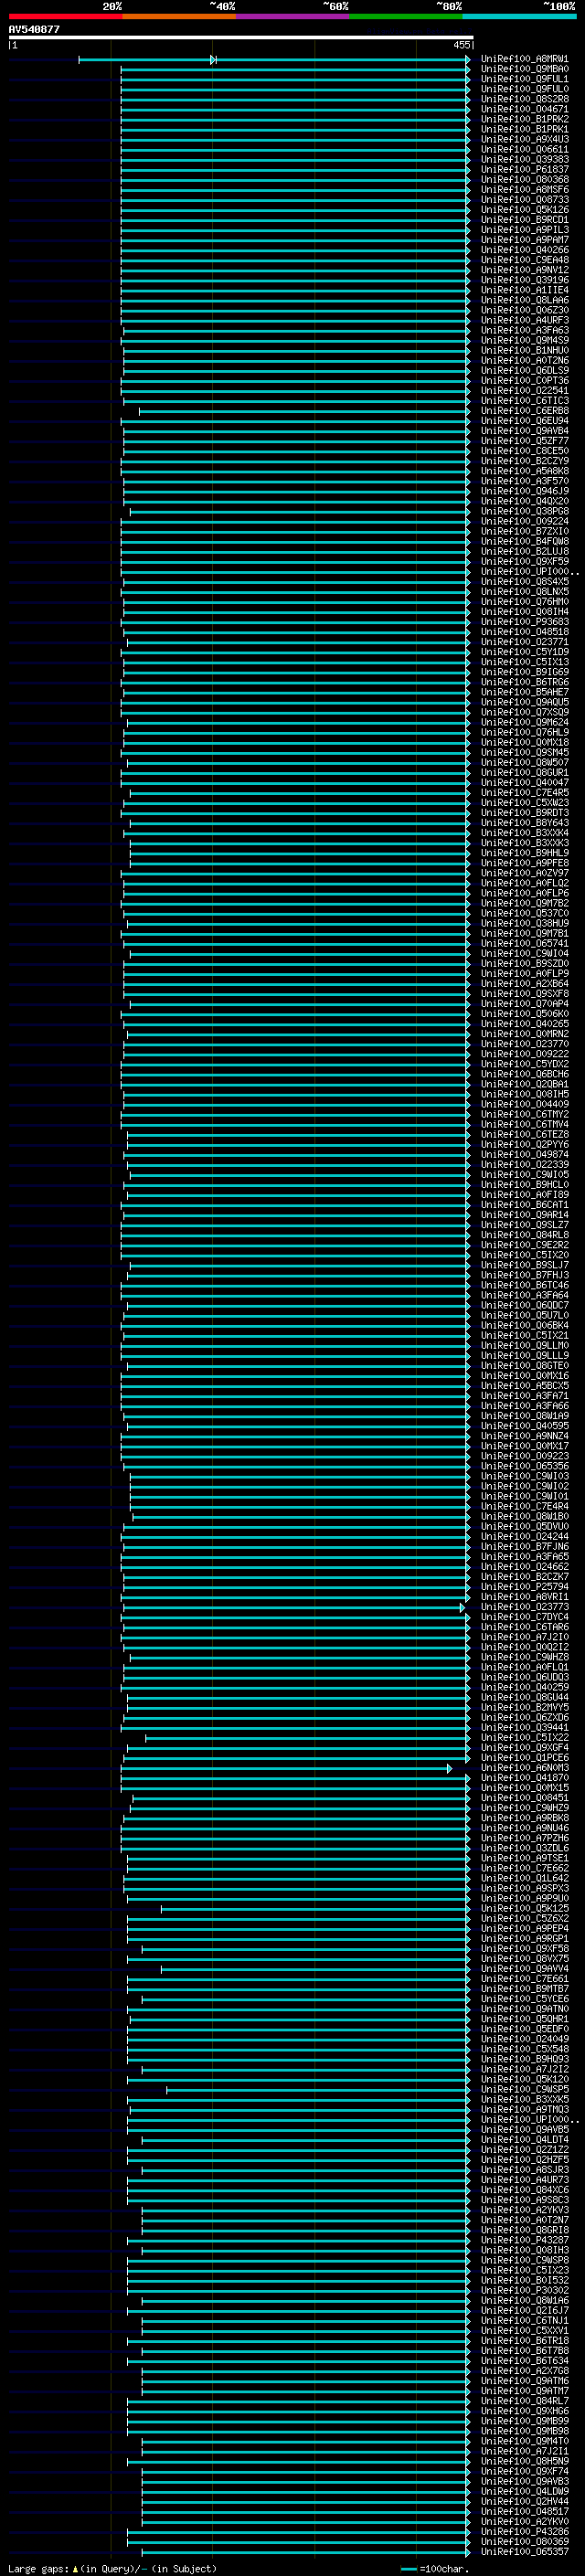The height and width of the screenshot is (2576, 585).
Task: Select hit label UniRef100_Q9ATM6
Action: coord(525,2381)
